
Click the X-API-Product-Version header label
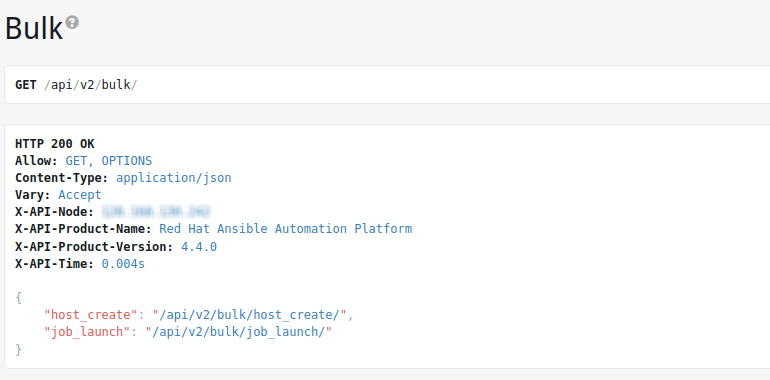pyautogui.click(x=95, y=246)
